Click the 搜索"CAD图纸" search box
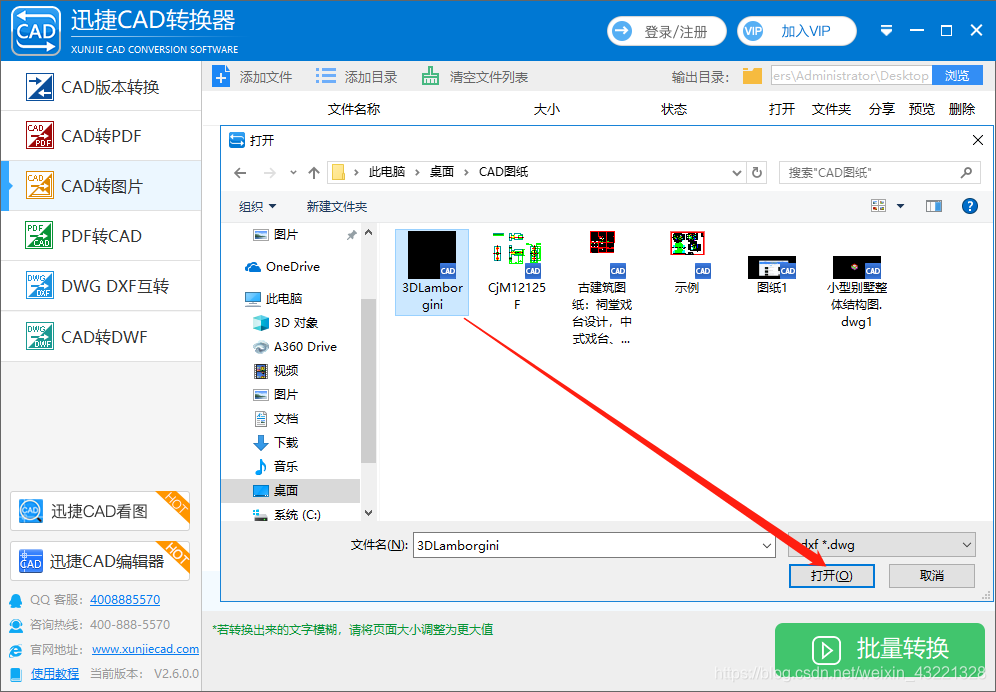The height and width of the screenshot is (692, 996). pos(879,172)
